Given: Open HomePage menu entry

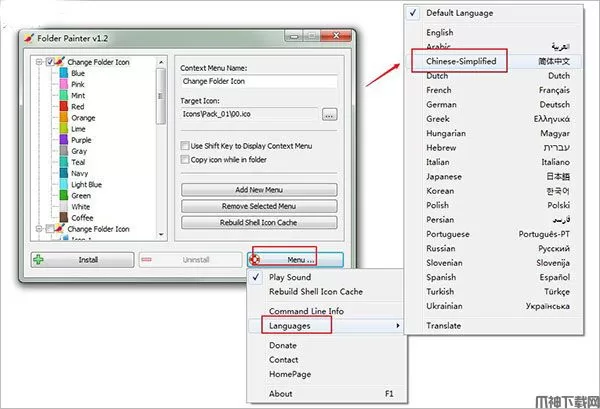Looking at the screenshot, I should (325, 374).
